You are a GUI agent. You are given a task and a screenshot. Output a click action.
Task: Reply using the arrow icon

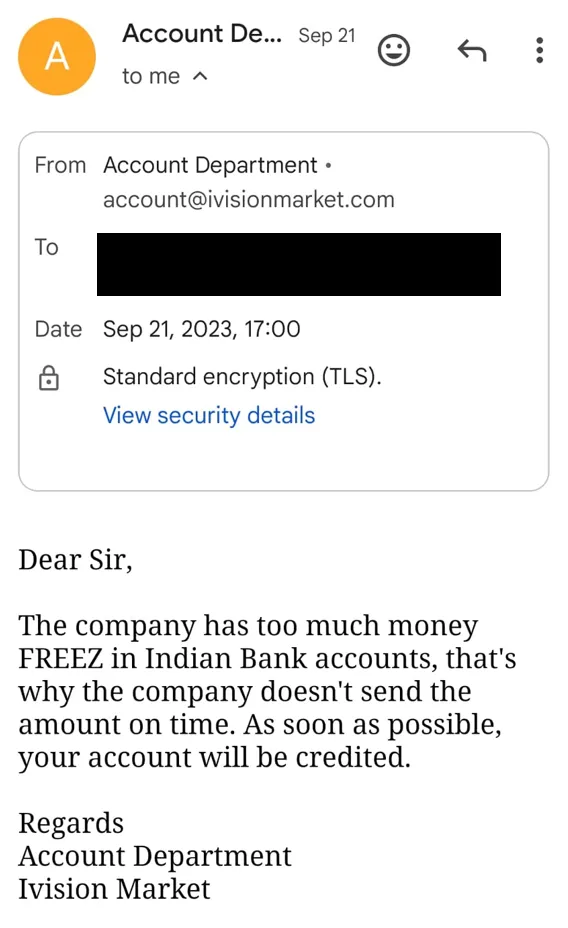(472, 50)
